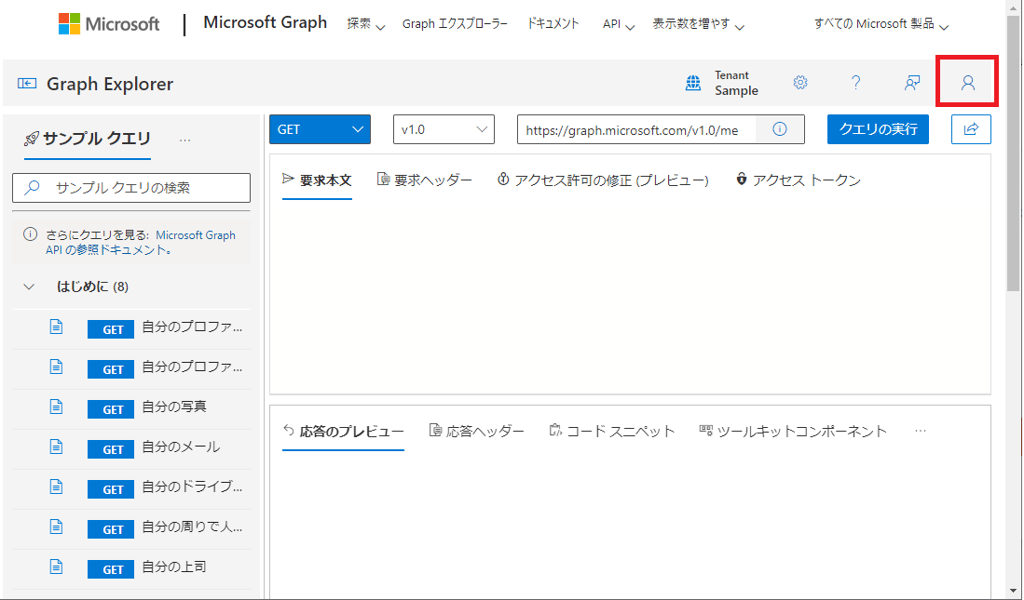Open the document icon for 自分のドライブ…
1024x600 pixels.
[57, 486]
